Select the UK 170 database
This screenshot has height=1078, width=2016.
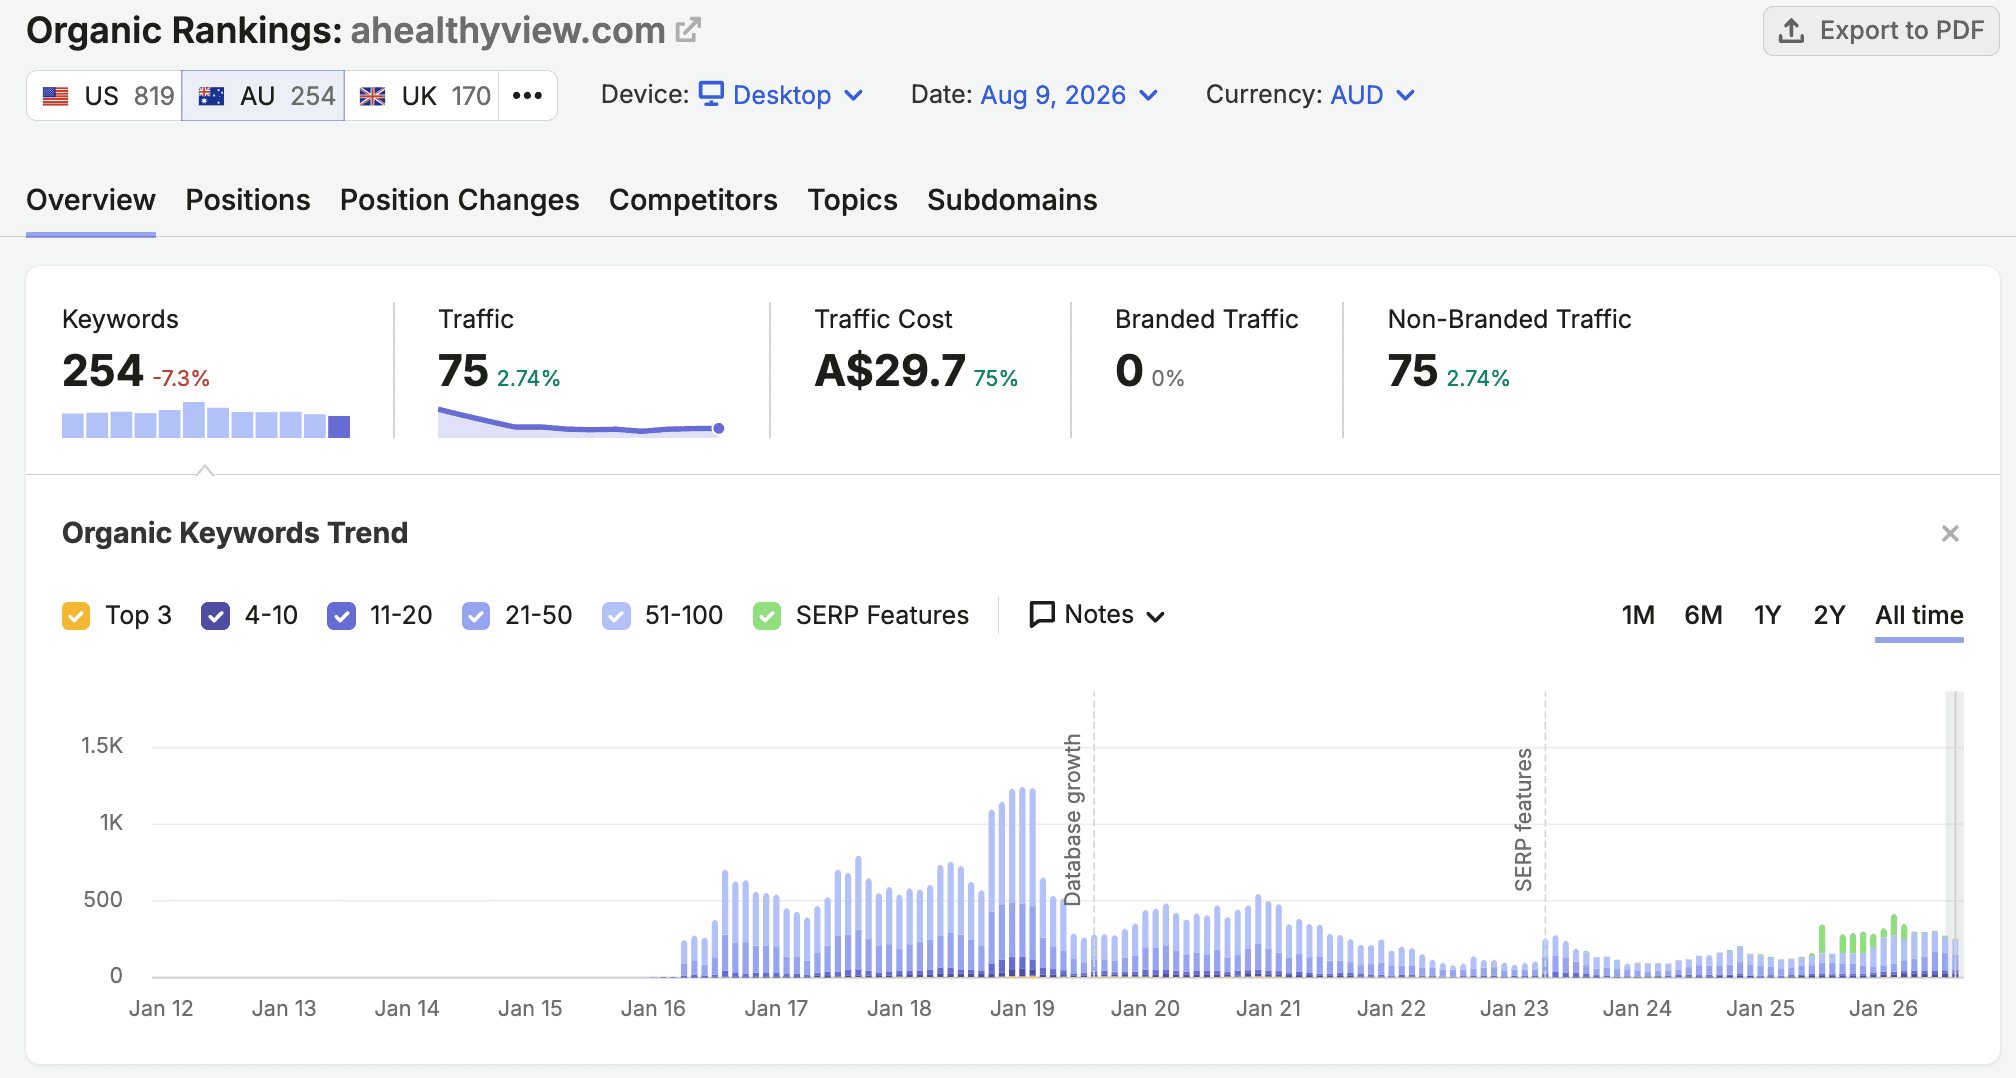tap(422, 96)
